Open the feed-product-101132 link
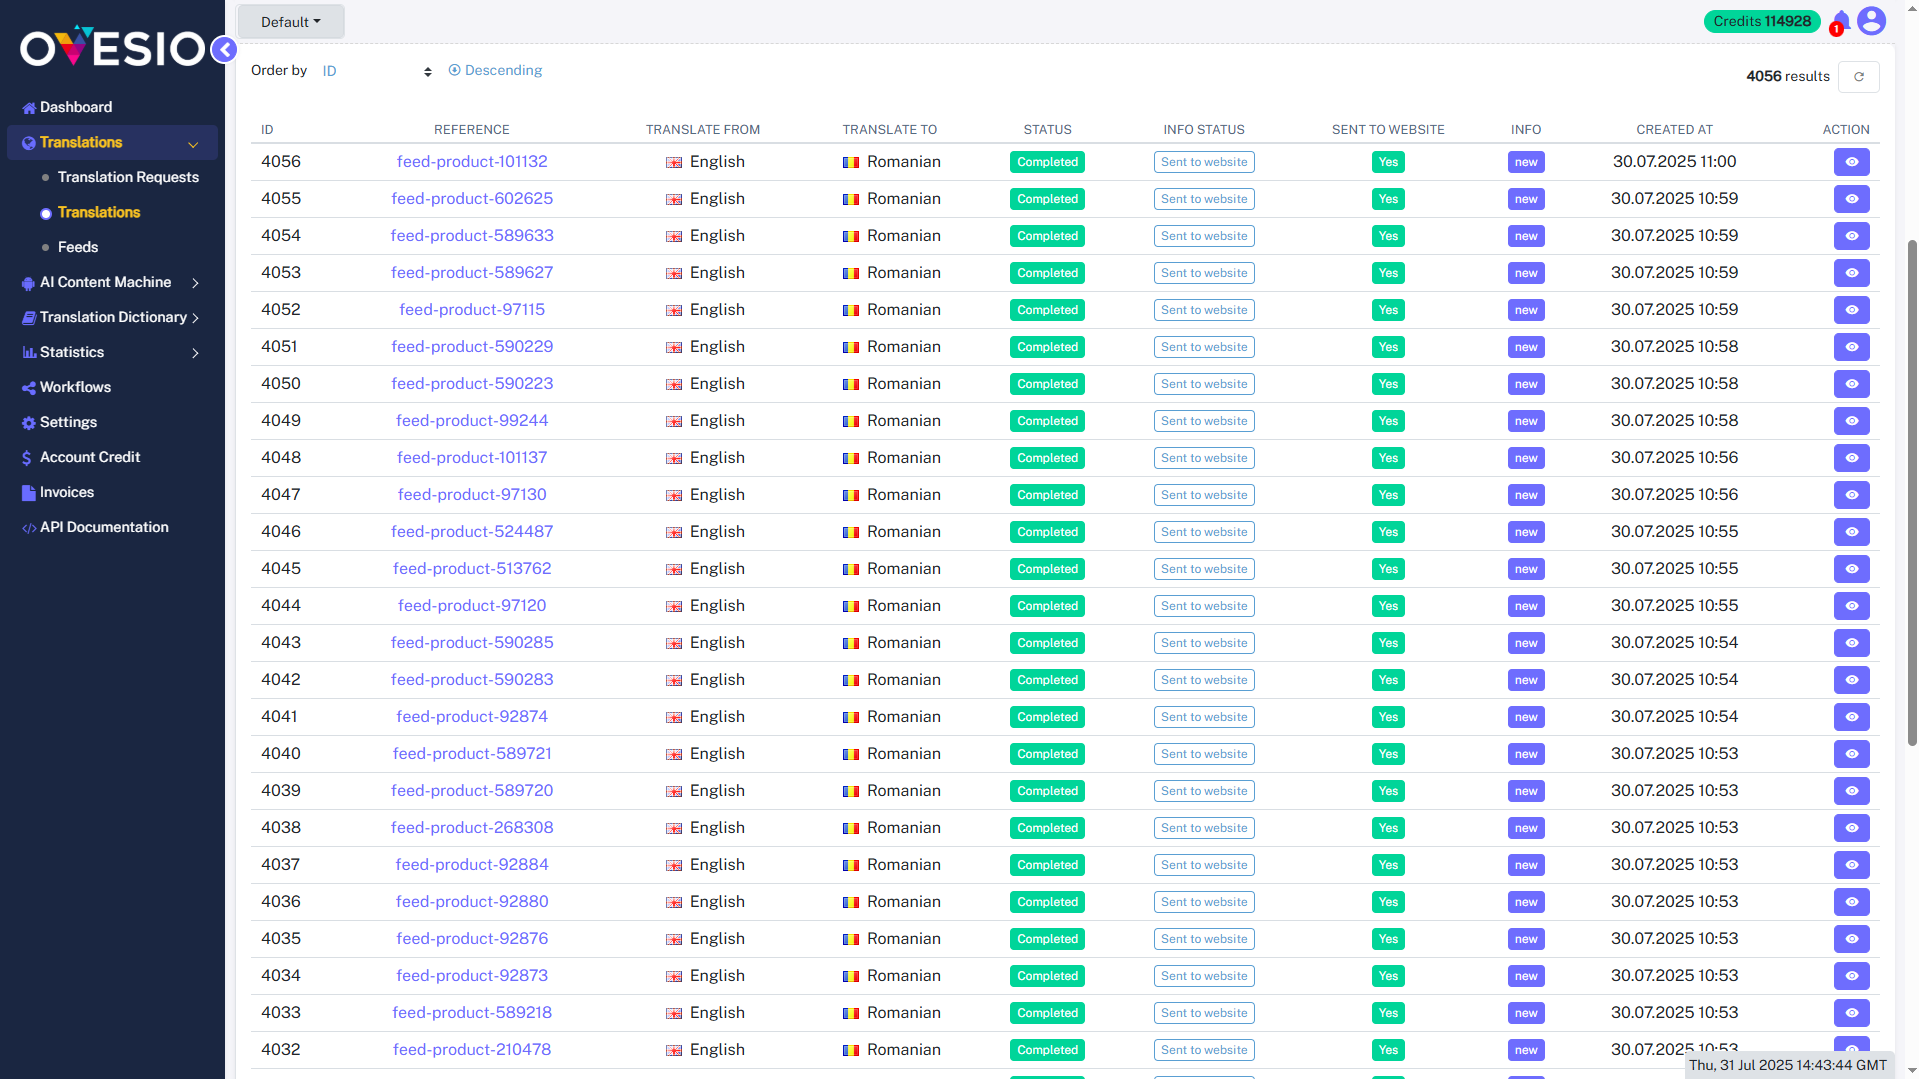1919x1079 pixels. [x=471, y=161]
